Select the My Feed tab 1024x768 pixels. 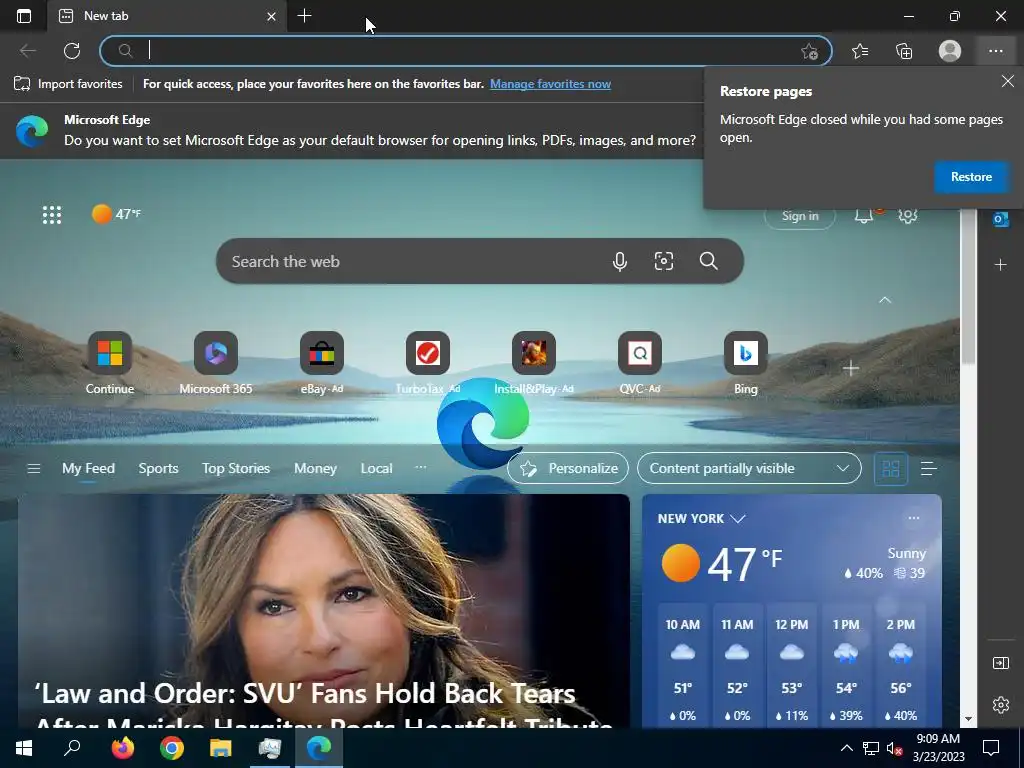88,468
